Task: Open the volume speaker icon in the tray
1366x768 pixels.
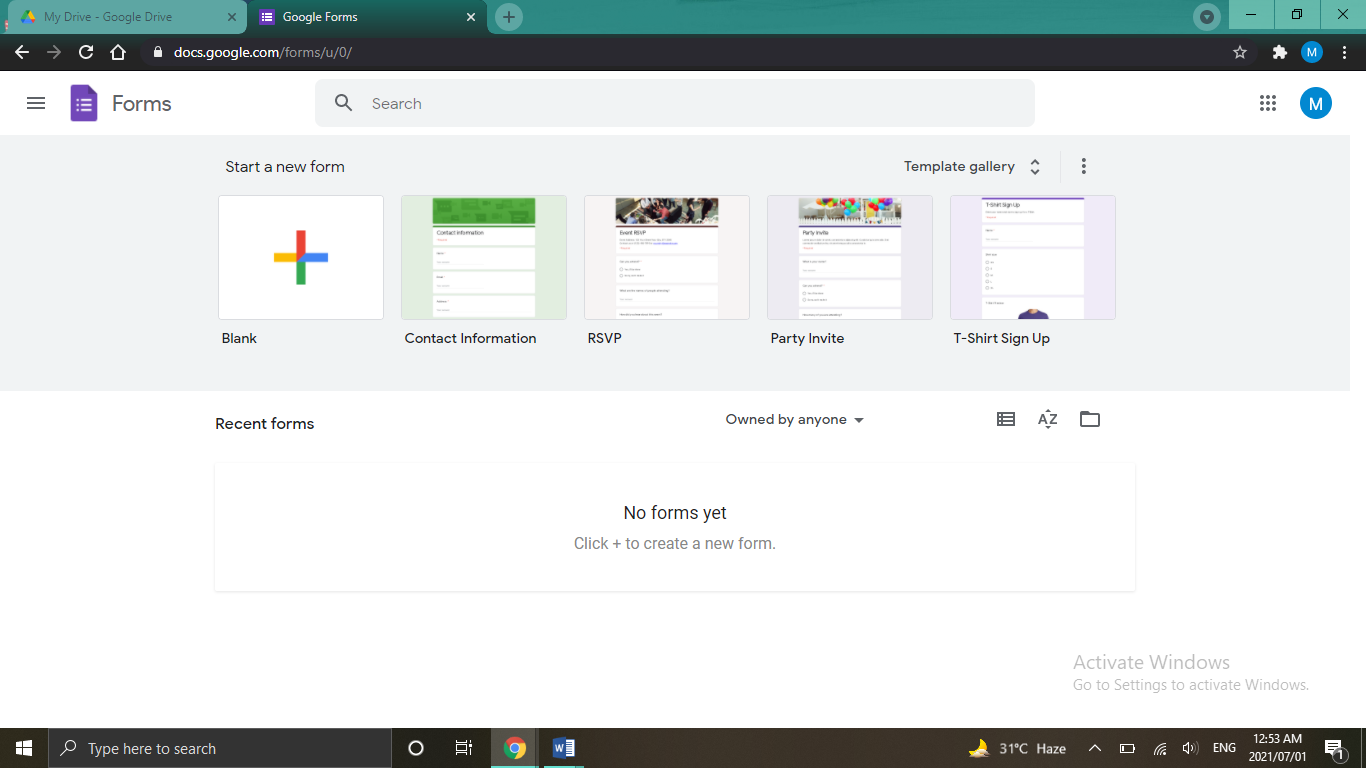Action: 1190,748
